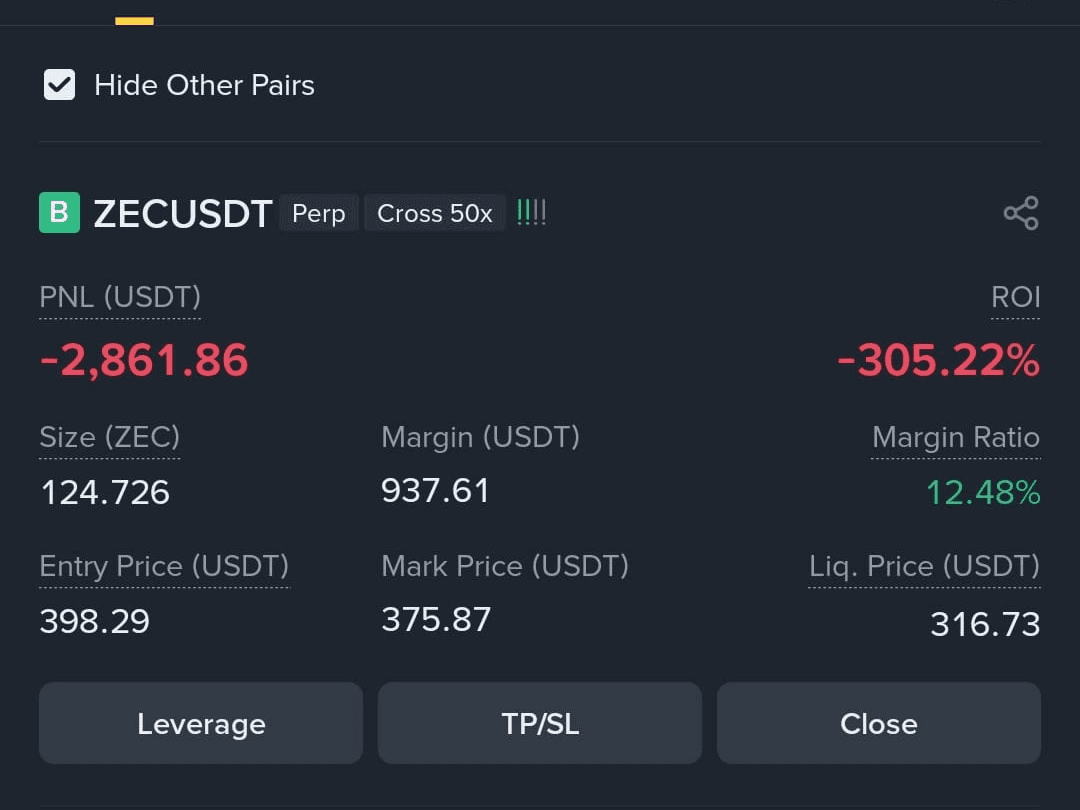The height and width of the screenshot is (810, 1080).
Task: Tap the Margin (USDT) value 937.61
Action: (x=435, y=491)
